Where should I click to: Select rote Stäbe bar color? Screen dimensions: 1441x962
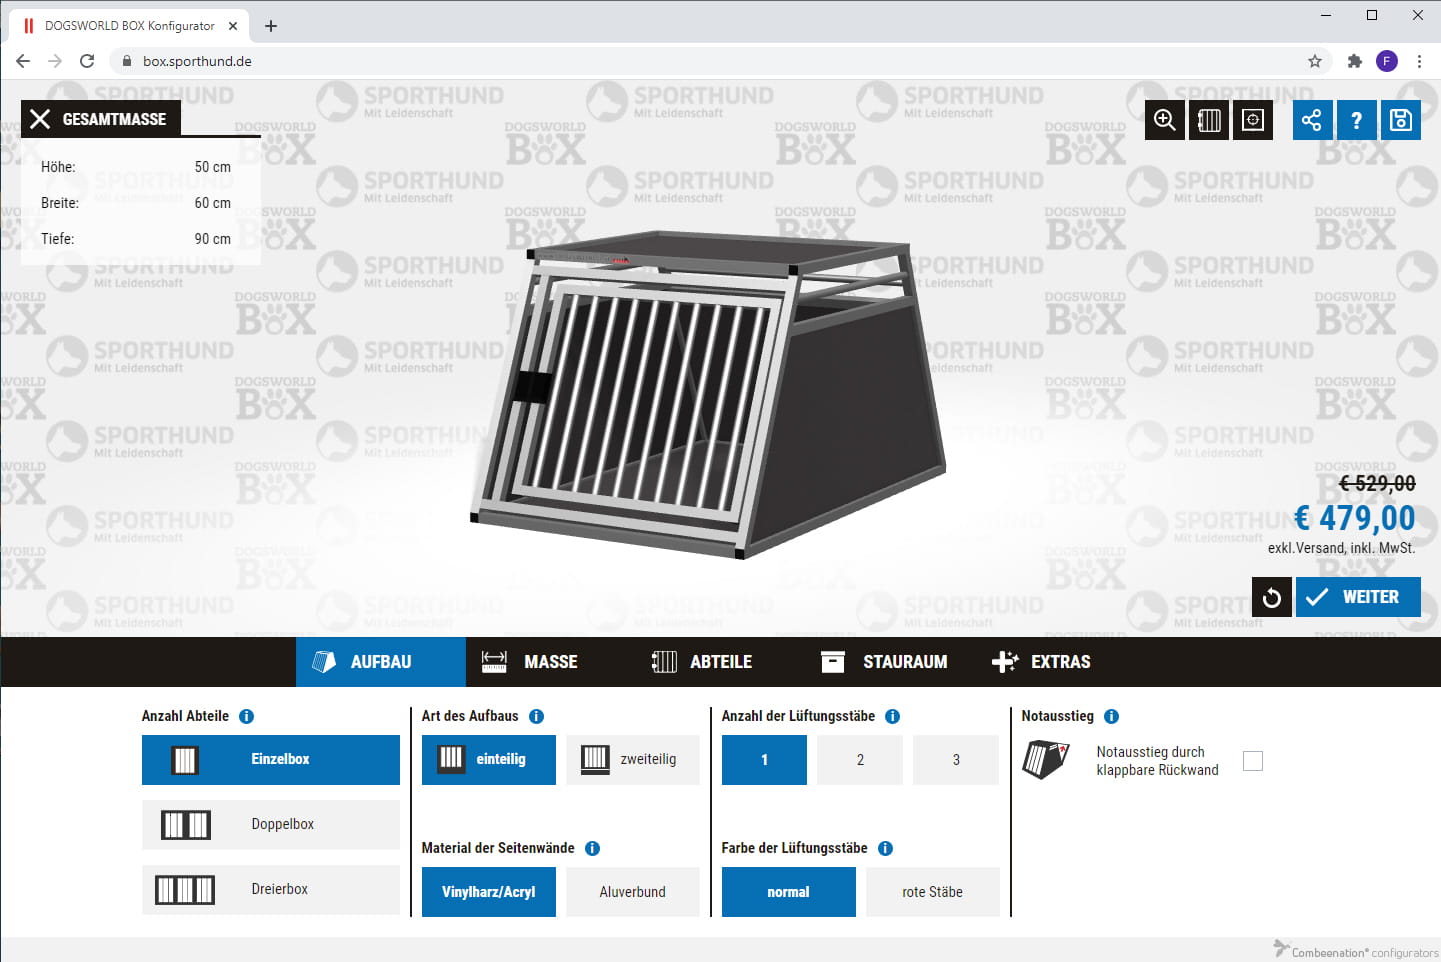pos(932,892)
